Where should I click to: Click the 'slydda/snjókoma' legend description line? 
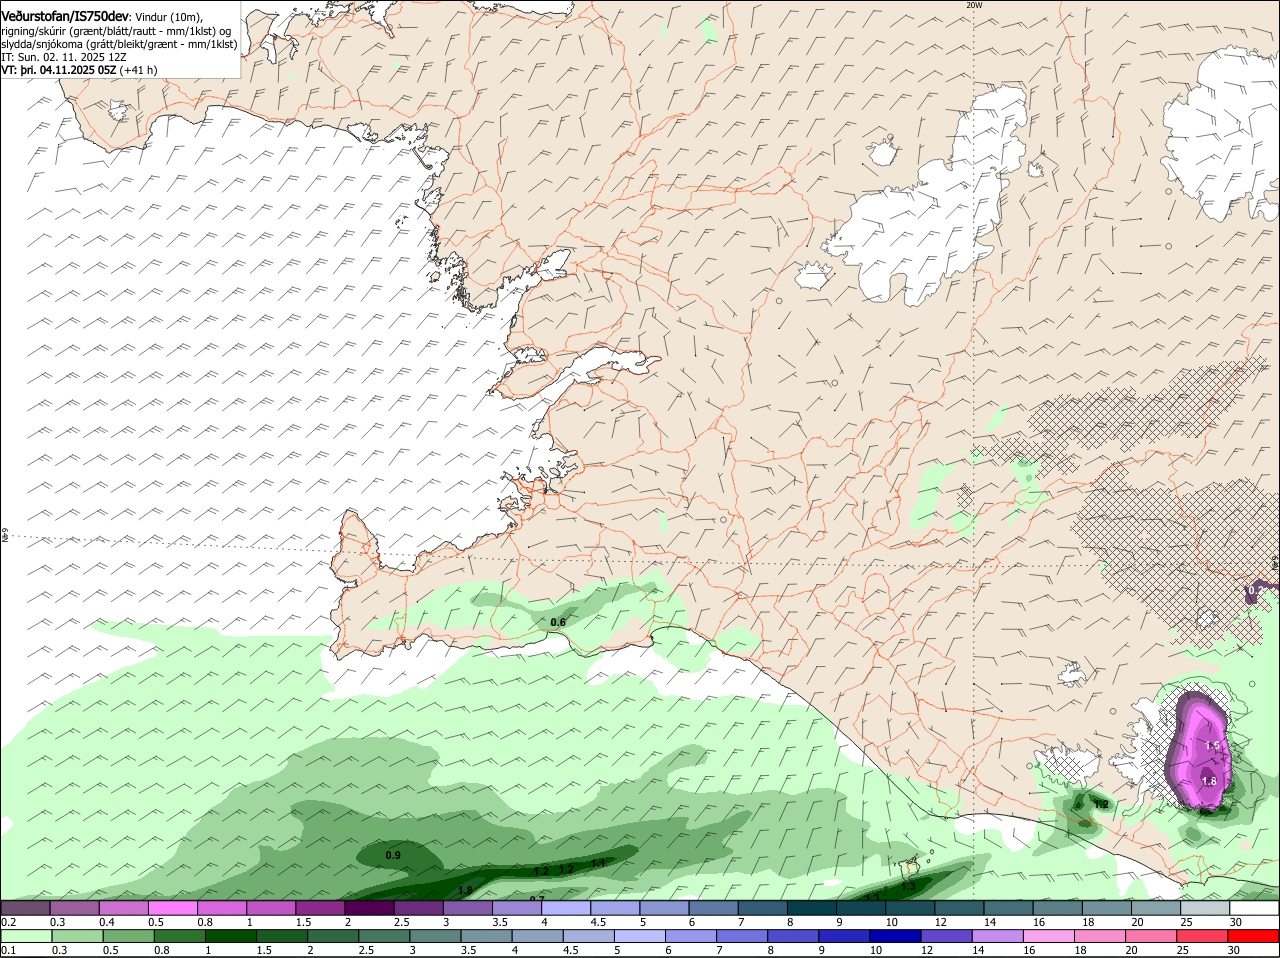119,44
